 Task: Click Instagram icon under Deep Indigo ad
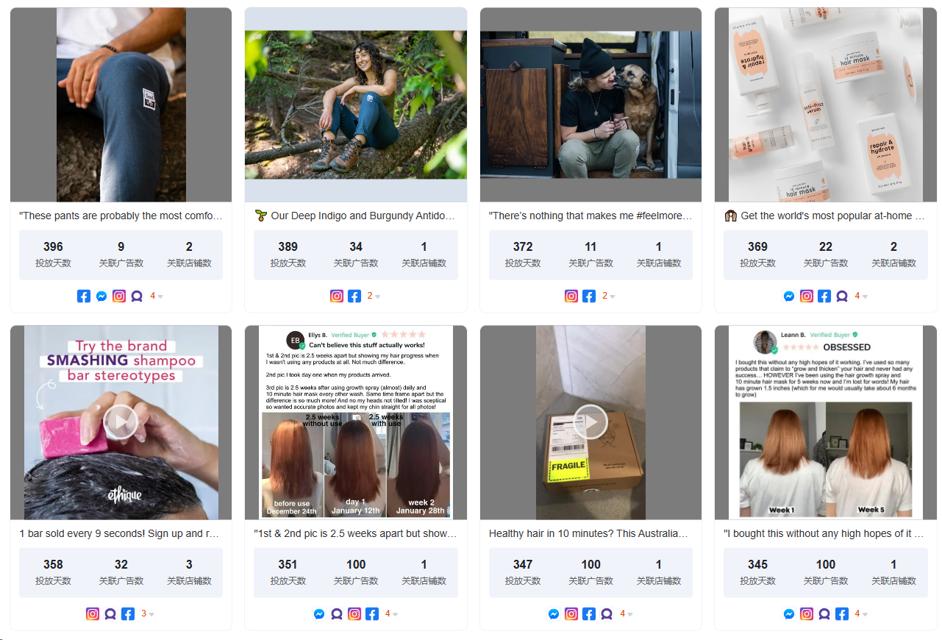click(x=337, y=296)
